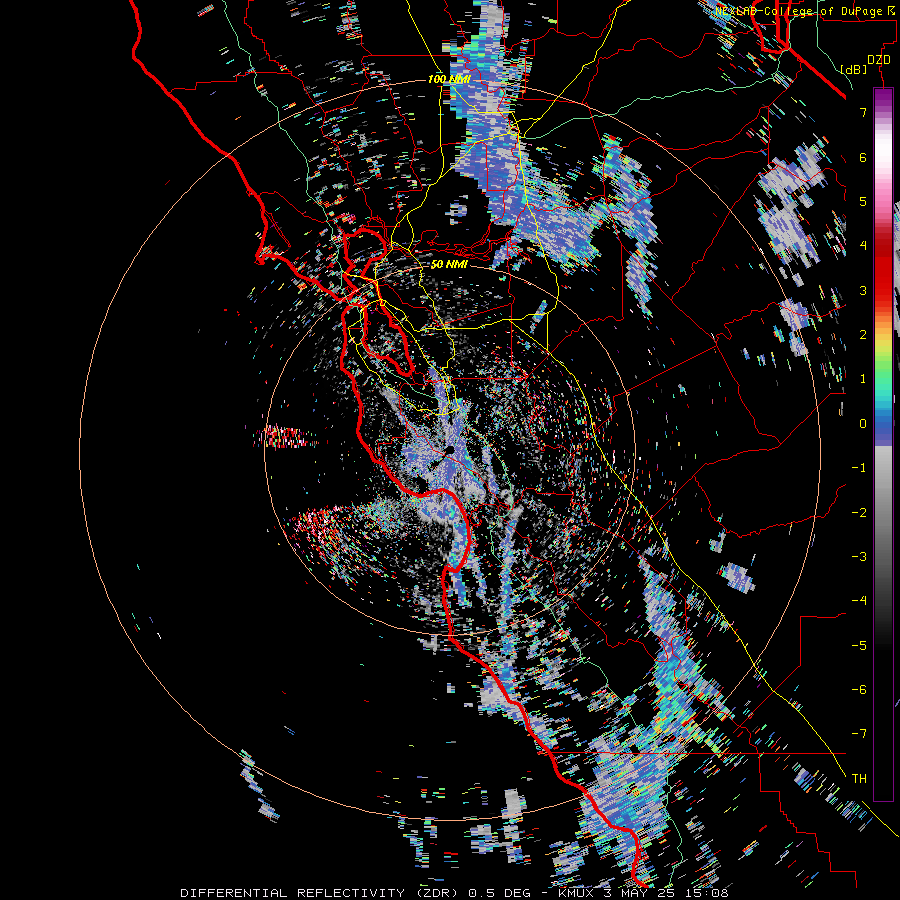This screenshot has width=900, height=900.
Task: Click the "TH" threshold label on the scale
Action: [859, 779]
